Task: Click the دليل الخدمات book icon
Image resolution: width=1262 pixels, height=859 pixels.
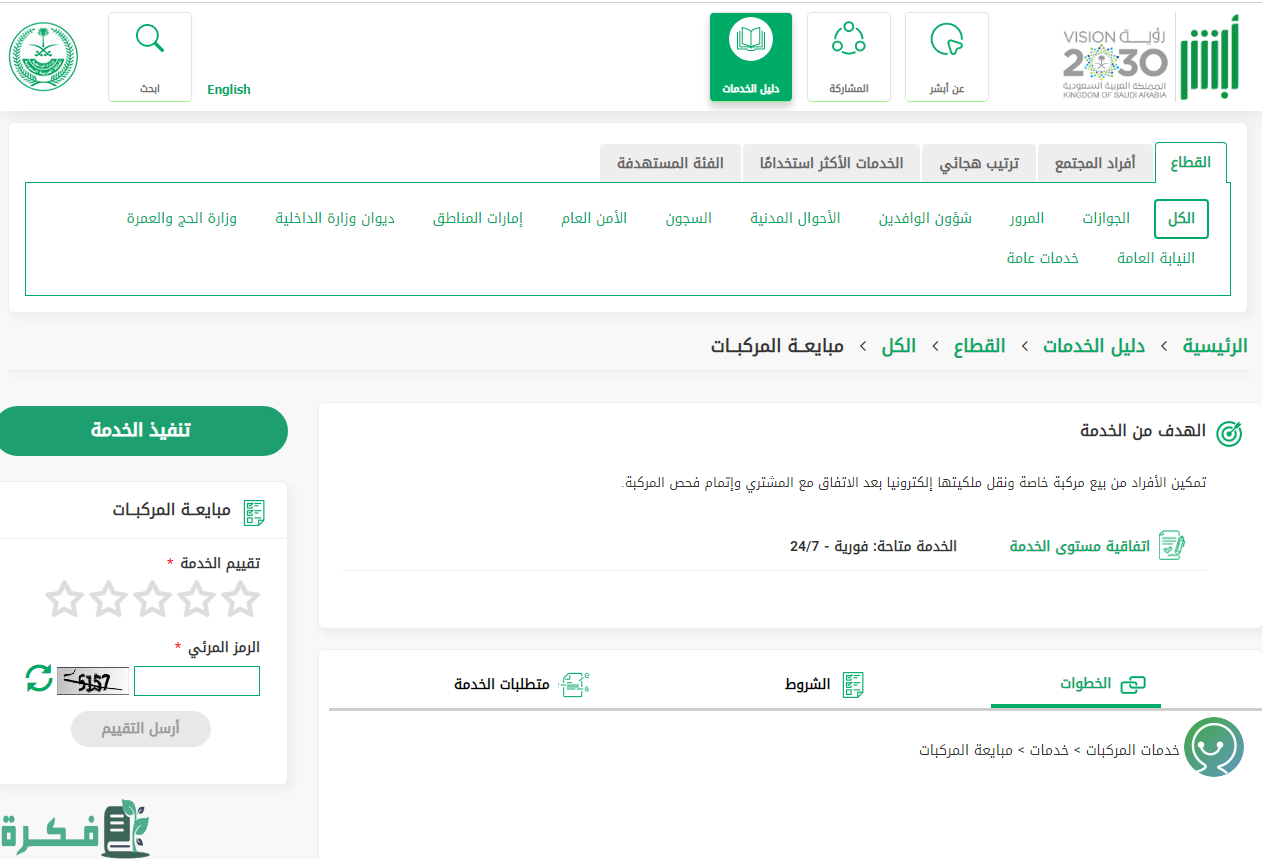Action: click(750, 40)
